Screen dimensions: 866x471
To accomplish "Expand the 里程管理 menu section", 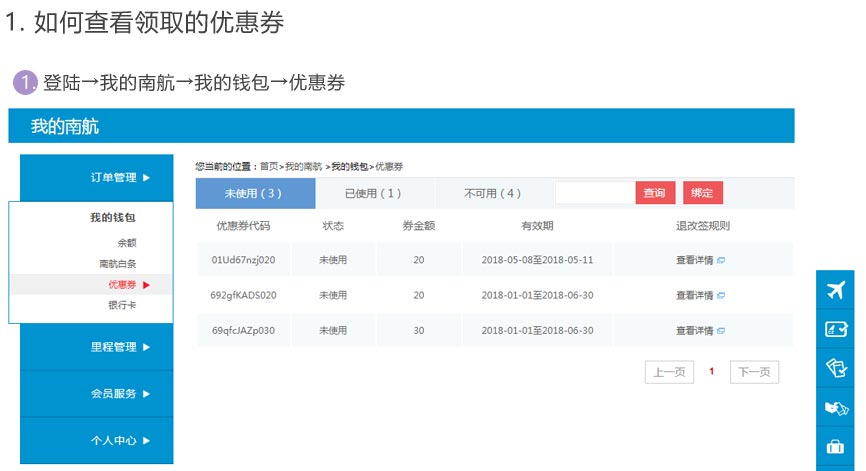I will pos(119,347).
